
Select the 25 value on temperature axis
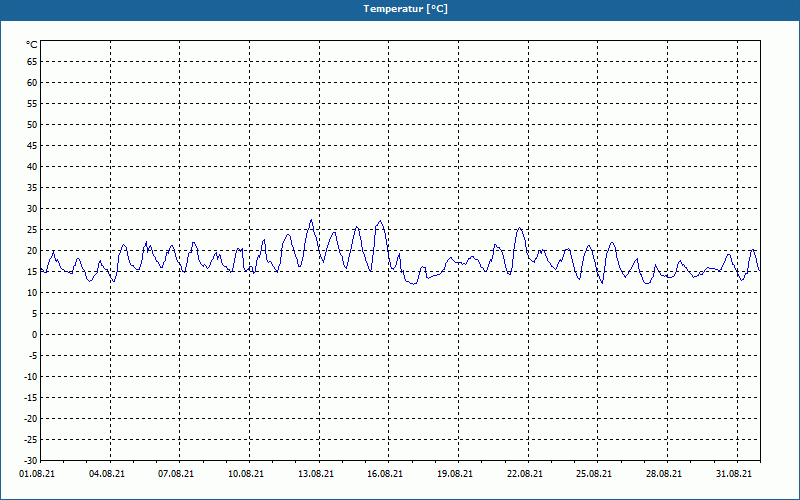[32, 230]
